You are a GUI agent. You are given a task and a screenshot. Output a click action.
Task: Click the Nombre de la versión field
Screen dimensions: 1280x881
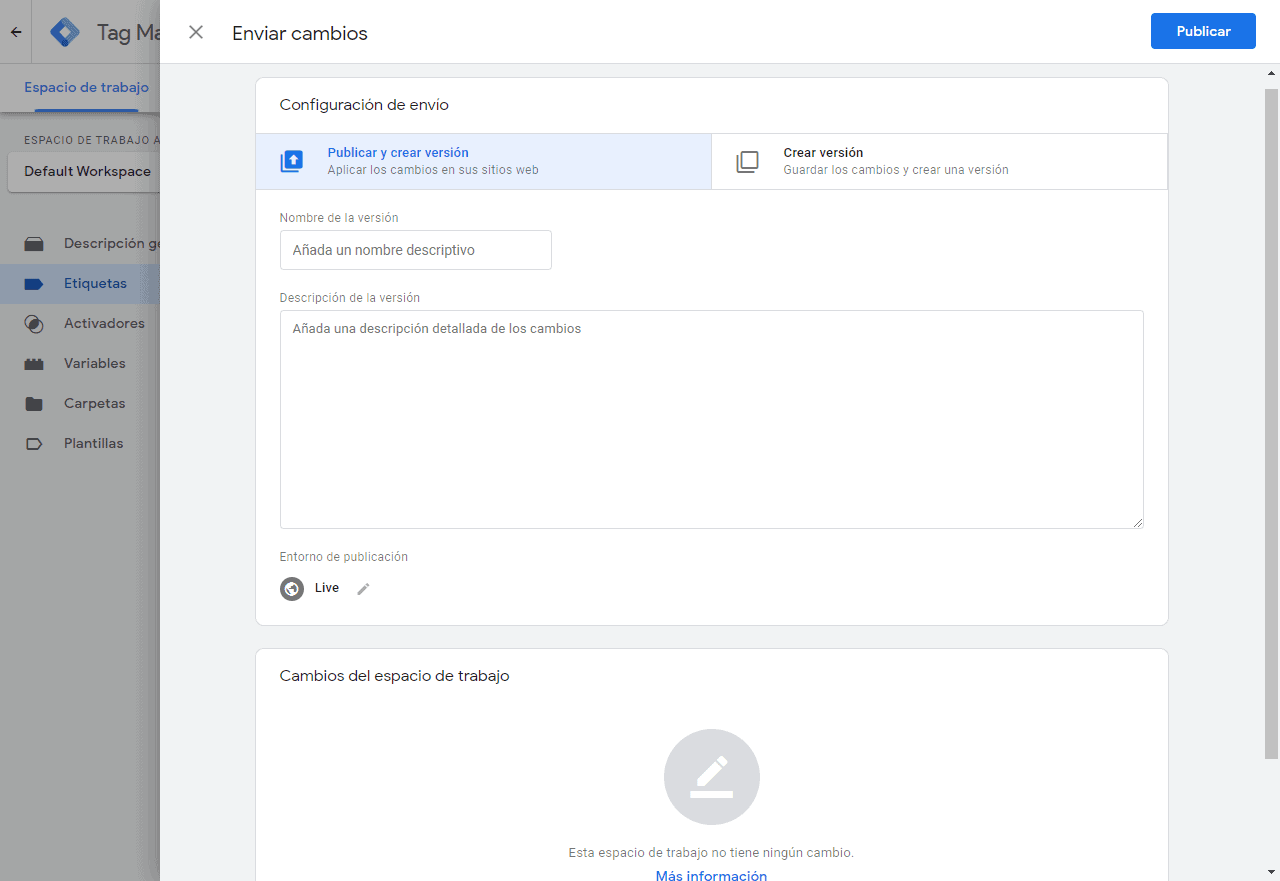(415, 249)
